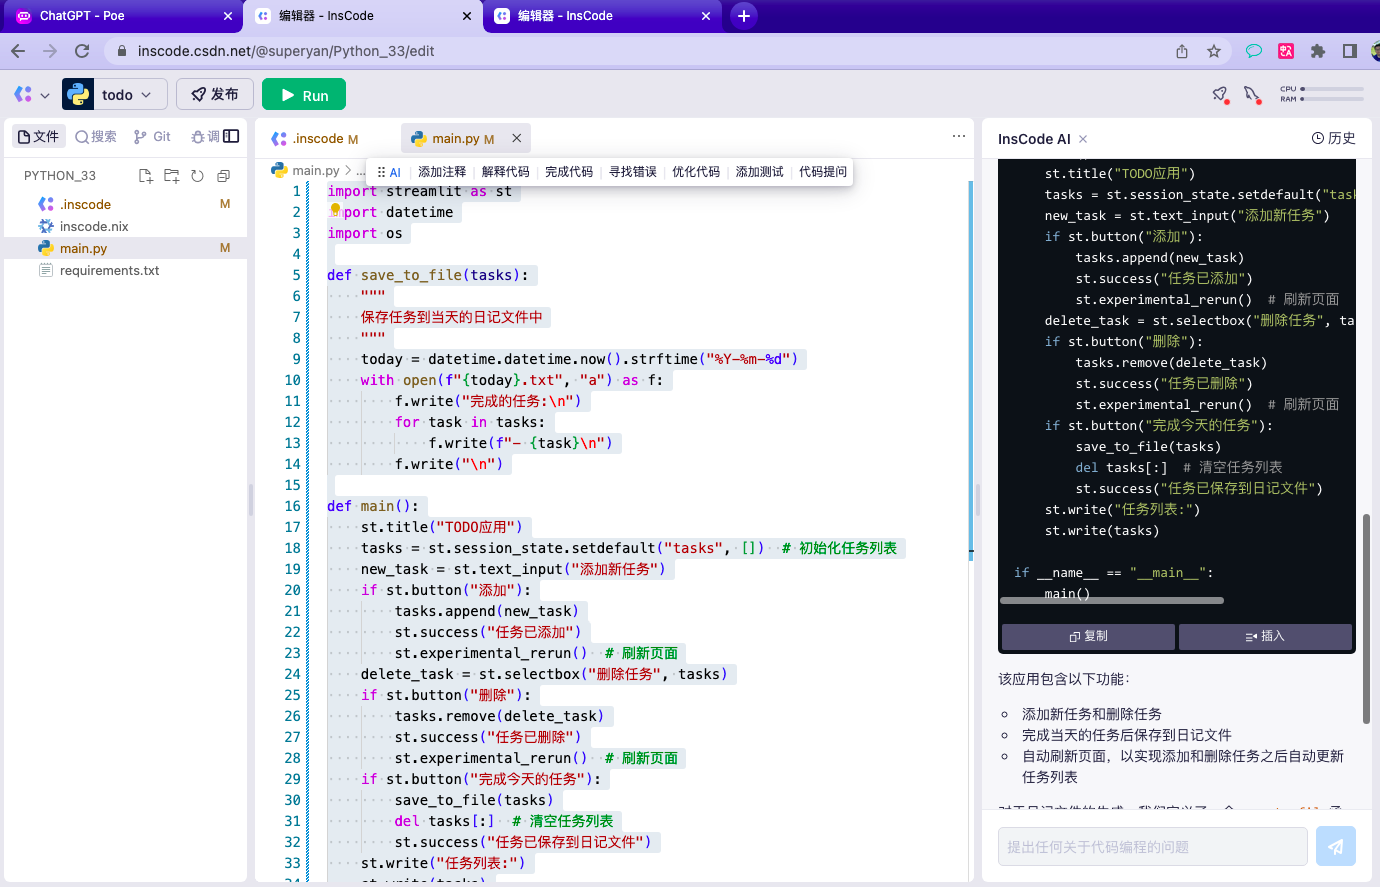Image resolution: width=1380 pixels, height=887 pixels.
Task: Toggle the sidebar panel layout icon
Action: pyautogui.click(x=231, y=136)
